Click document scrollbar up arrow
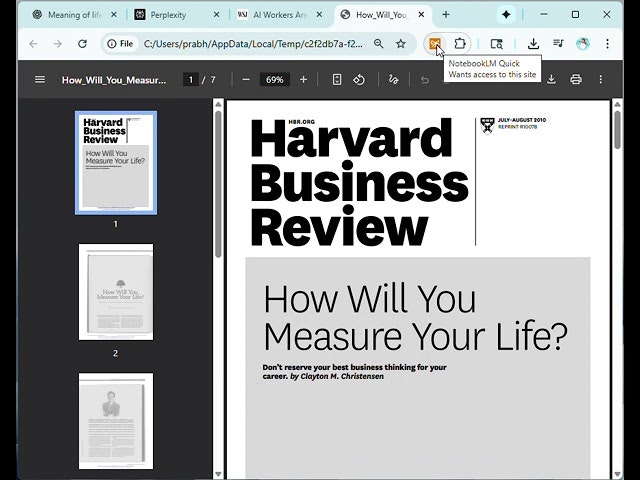Image resolution: width=640 pixels, height=480 pixels. [618, 104]
